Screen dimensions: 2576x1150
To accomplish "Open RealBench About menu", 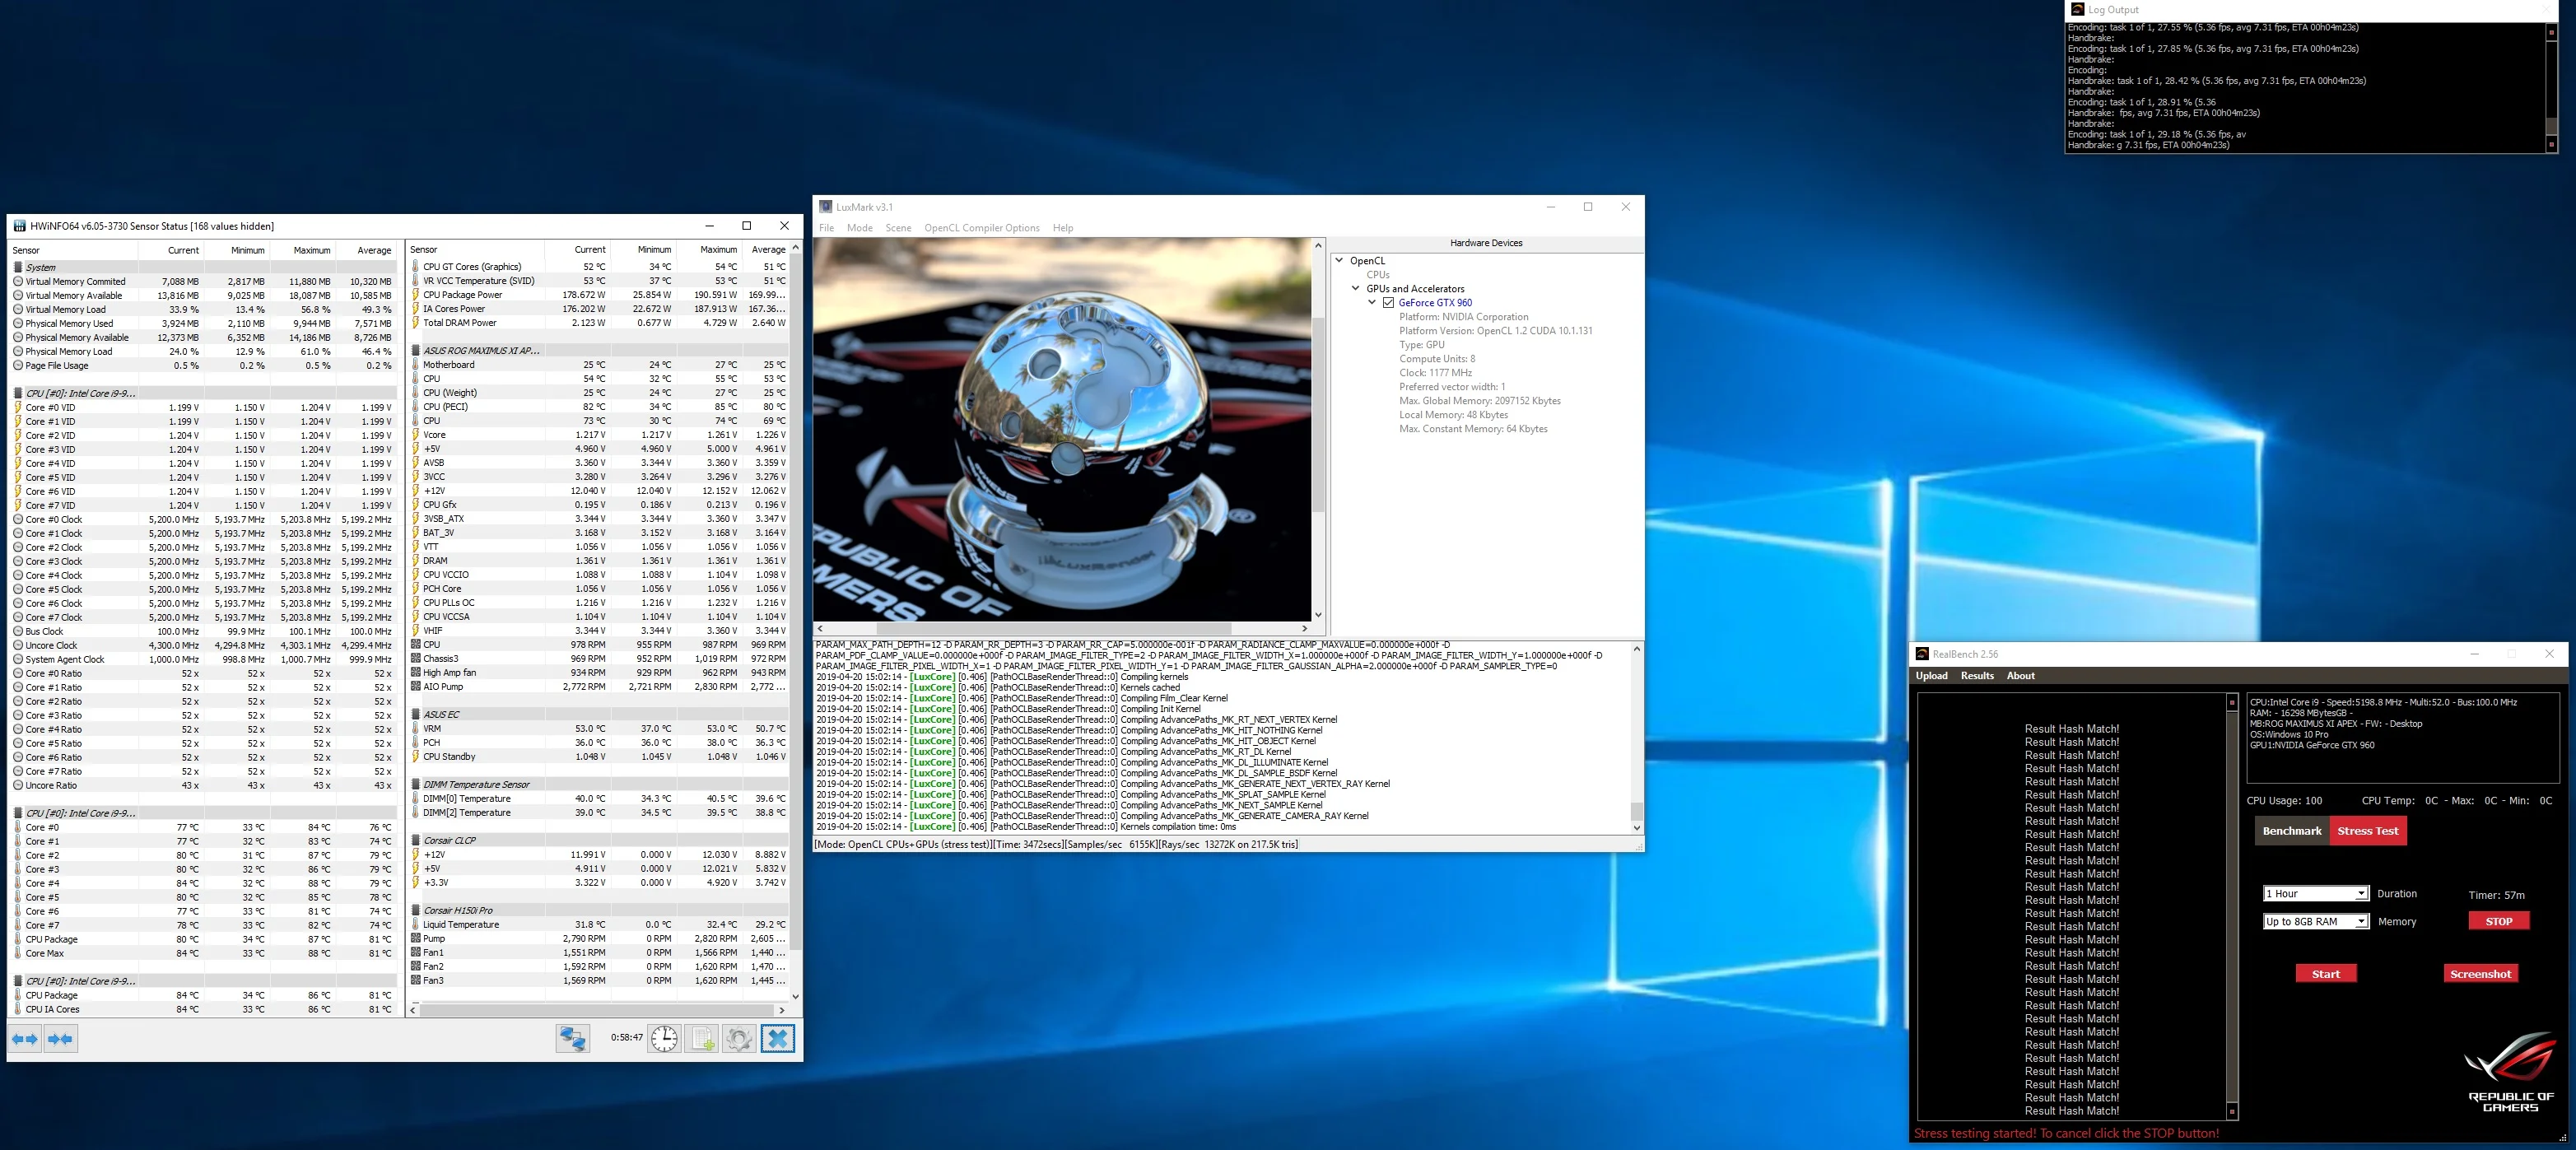I will tap(2020, 676).
